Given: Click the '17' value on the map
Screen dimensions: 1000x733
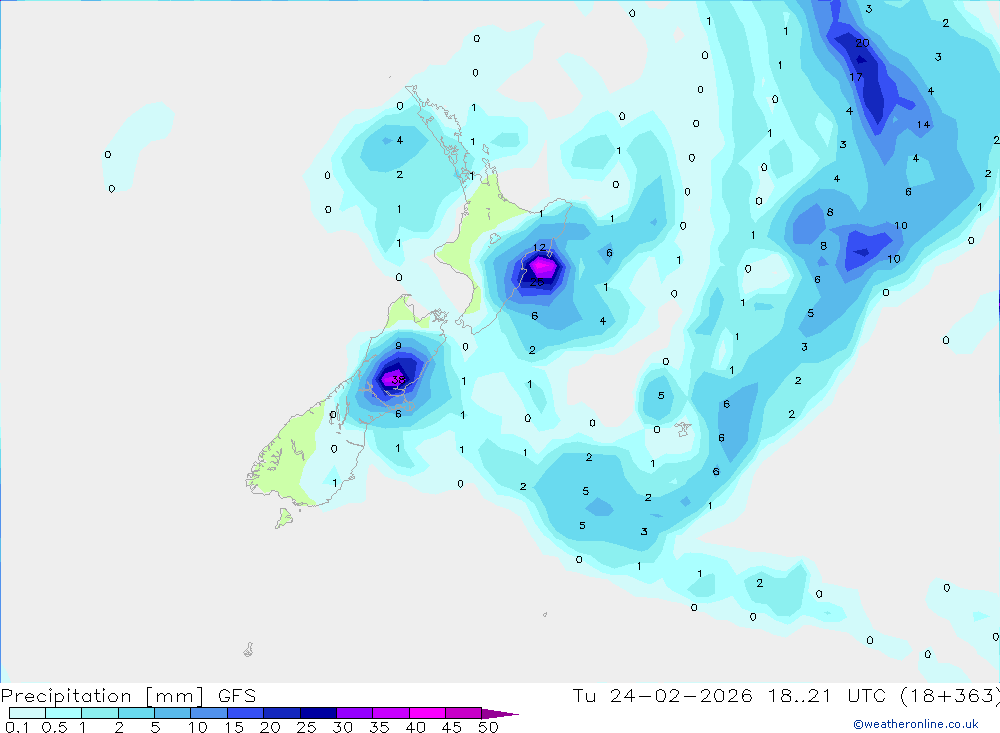Looking at the screenshot, I should point(856,77).
